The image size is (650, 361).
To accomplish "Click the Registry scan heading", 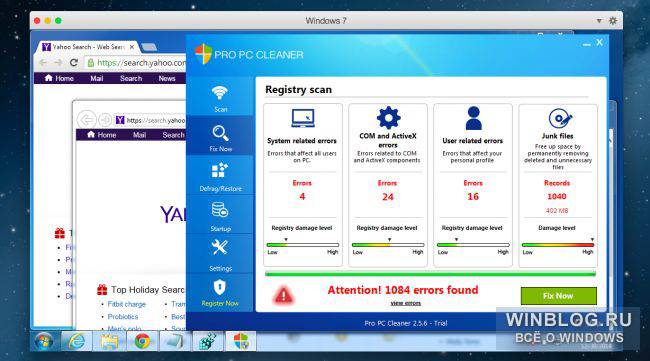I will (x=298, y=90).
